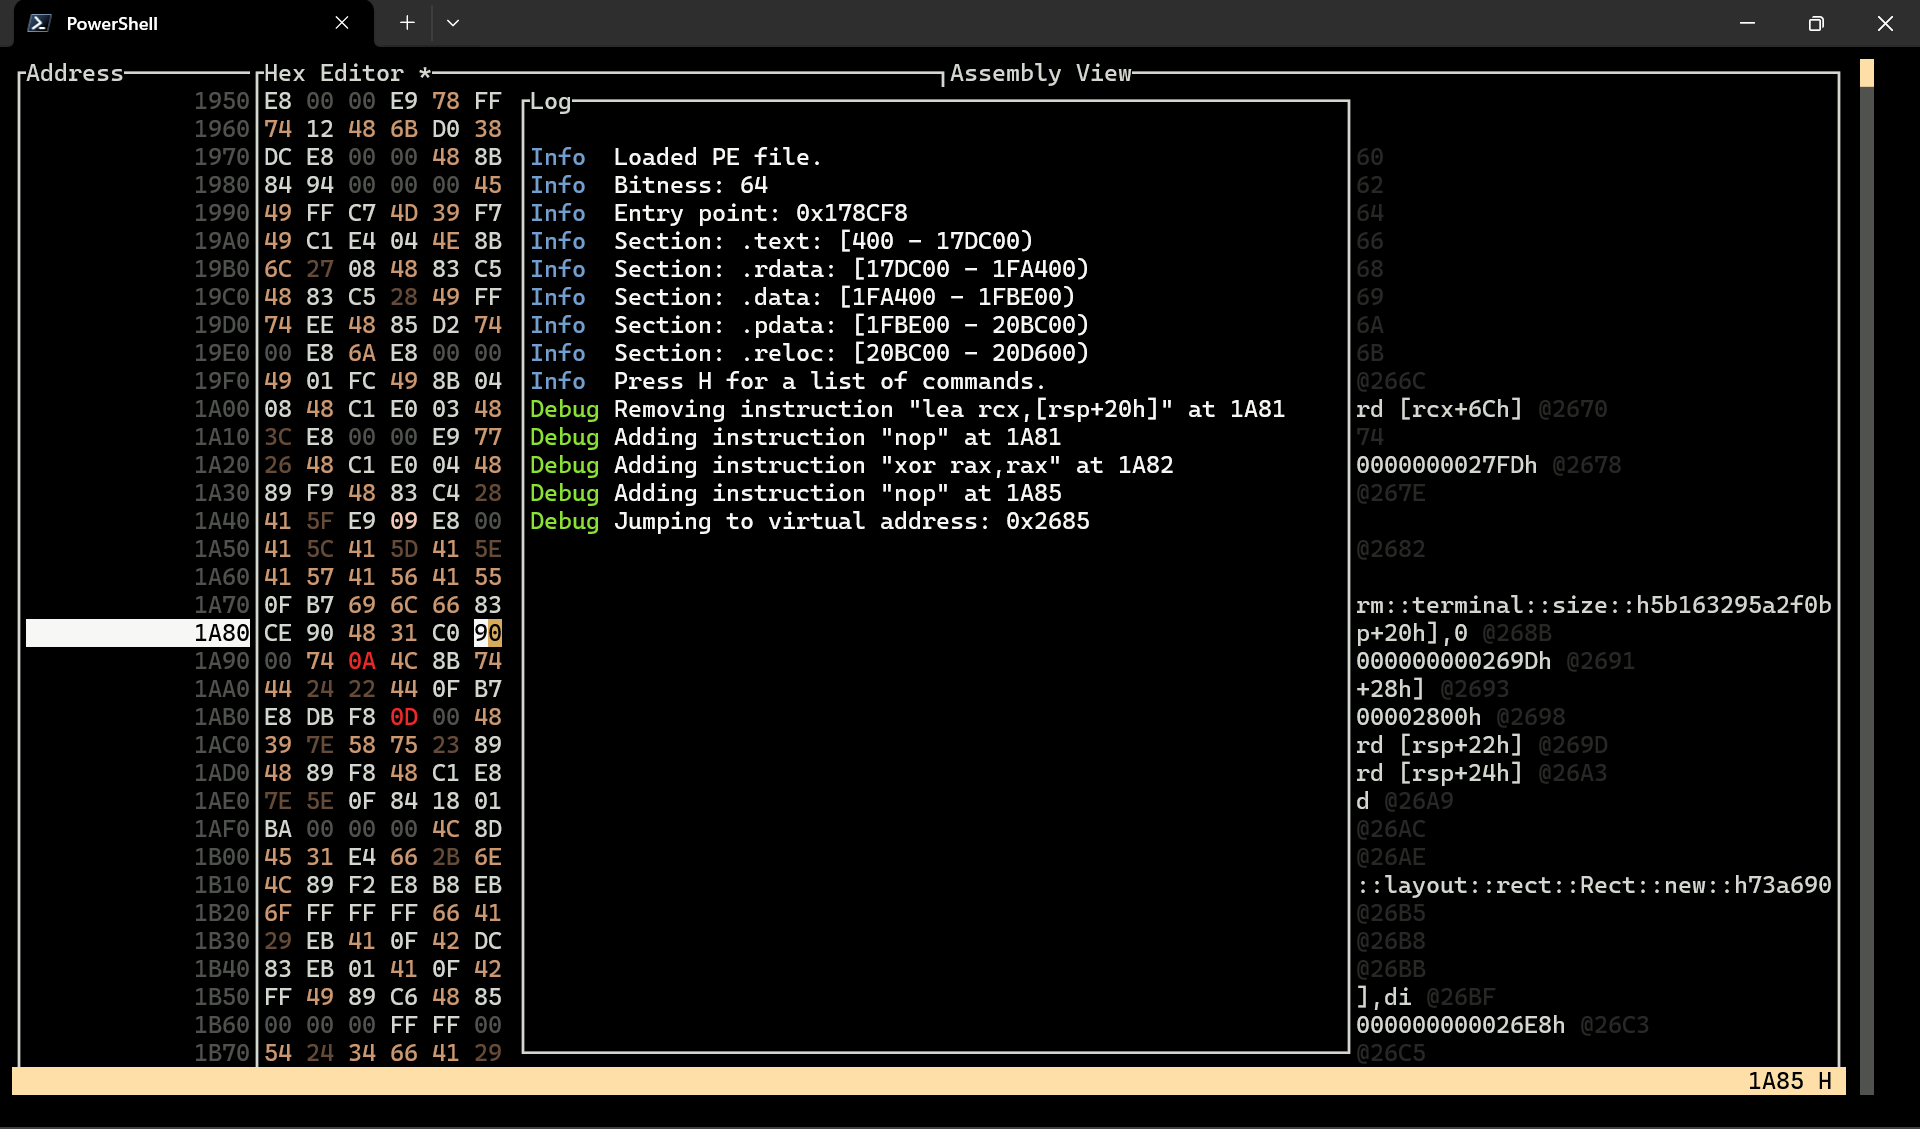Screen dimensions: 1920x1129
Task: Click log line for .reloc section
Action: pos(809,353)
